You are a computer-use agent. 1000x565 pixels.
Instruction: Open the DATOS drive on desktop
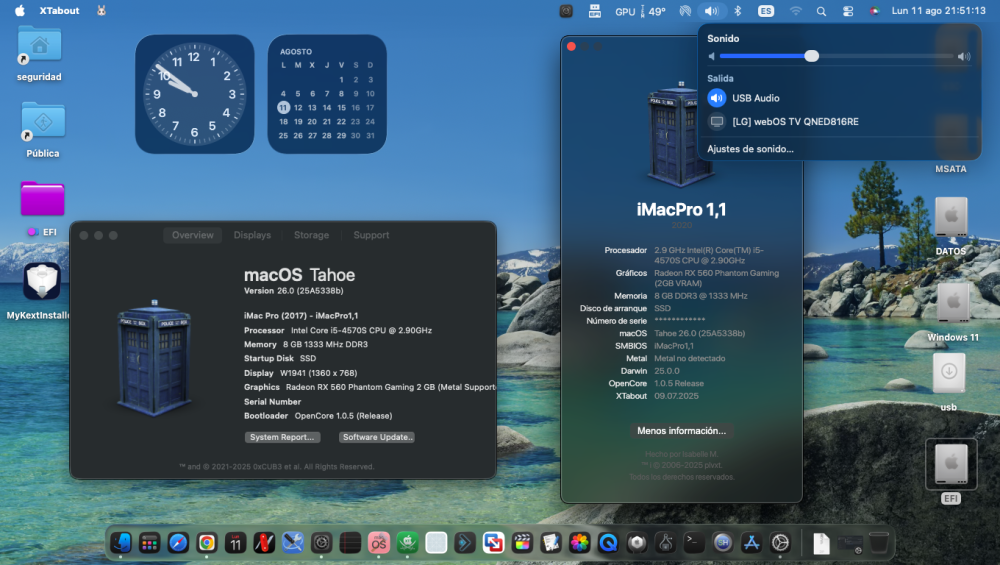click(951, 219)
